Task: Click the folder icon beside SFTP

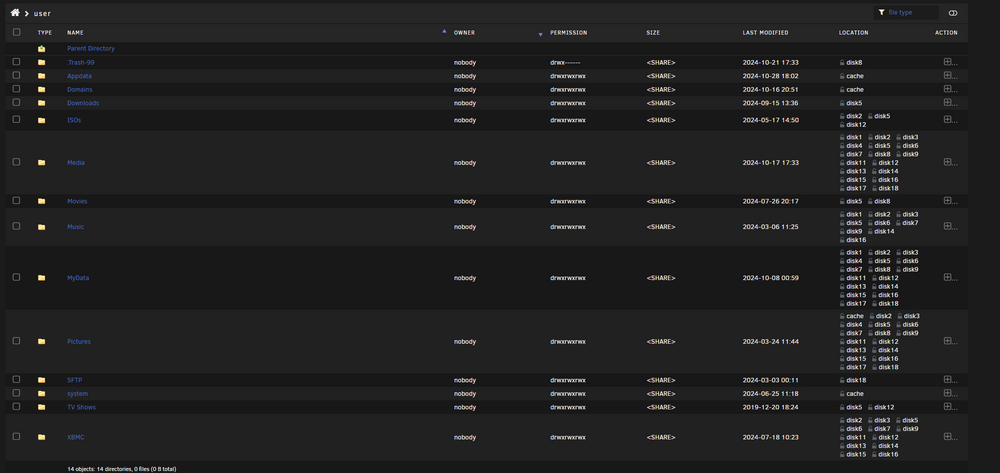Action: point(41,380)
